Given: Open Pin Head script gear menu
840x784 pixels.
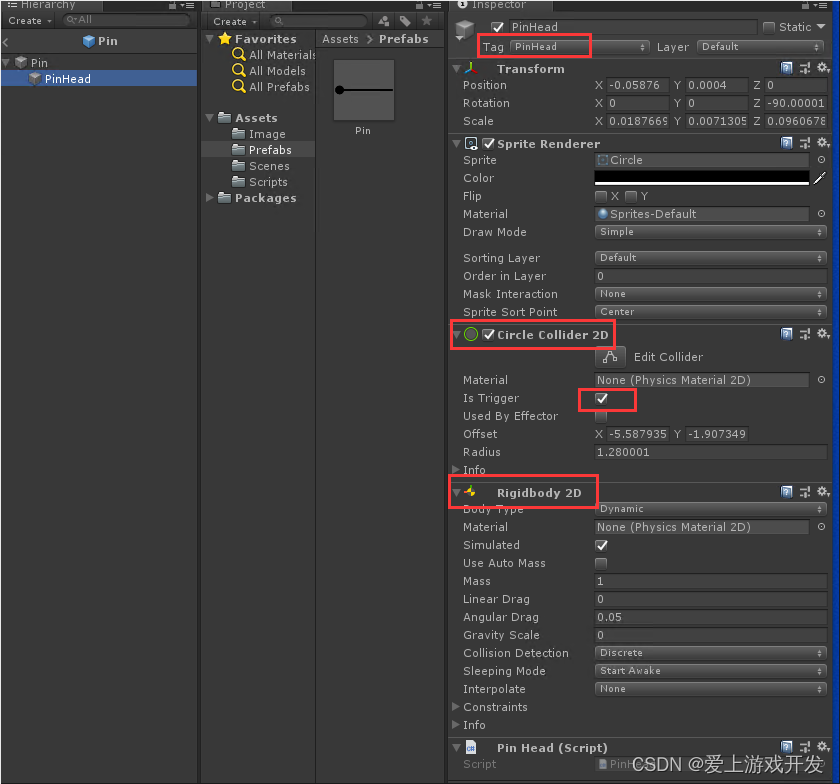Looking at the screenshot, I should click(823, 746).
